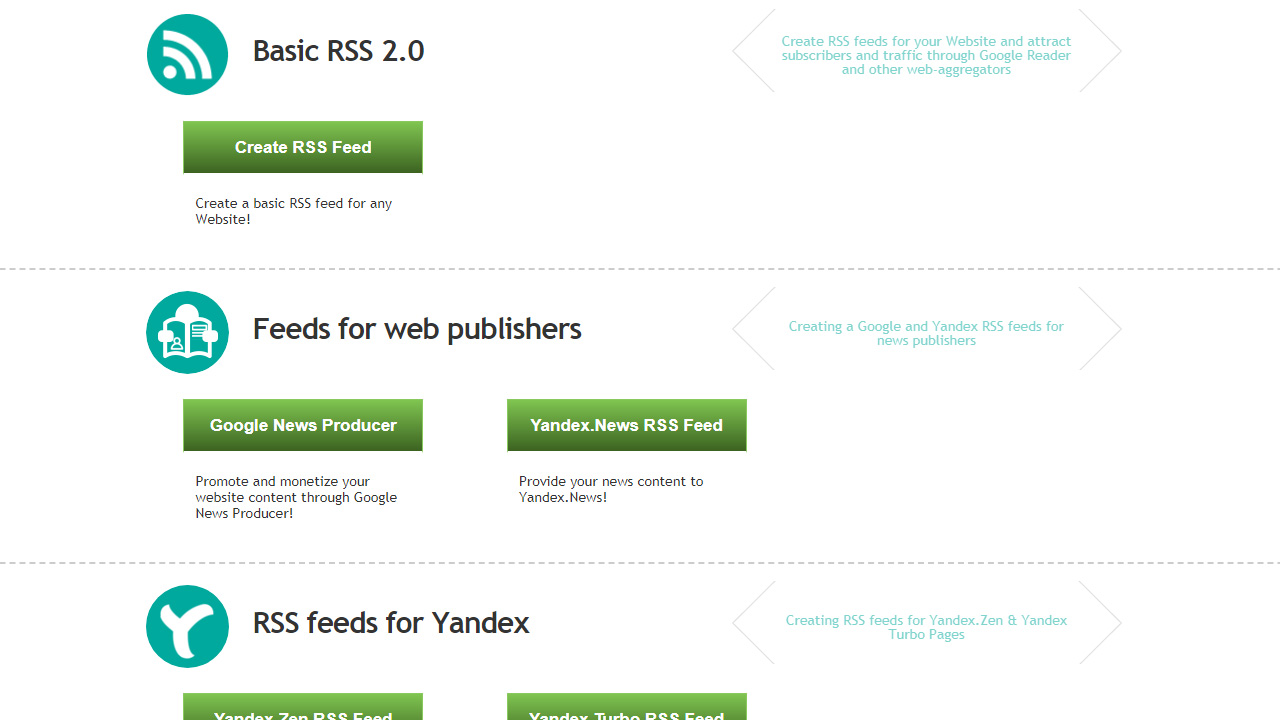Click the teal RSS signal icon
This screenshot has width=1280, height=720.
[x=187, y=54]
